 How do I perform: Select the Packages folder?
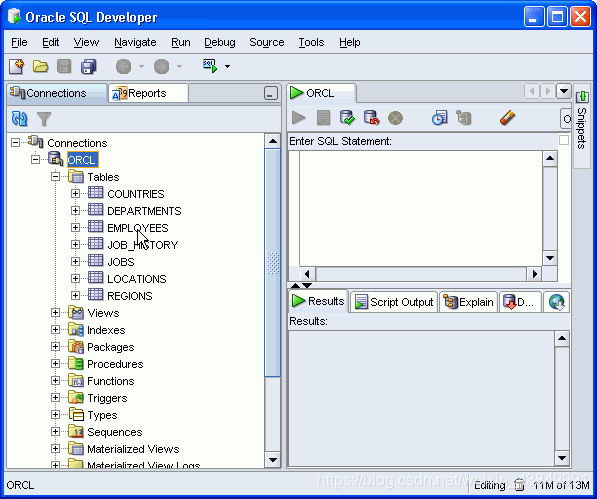coord(110,347)
